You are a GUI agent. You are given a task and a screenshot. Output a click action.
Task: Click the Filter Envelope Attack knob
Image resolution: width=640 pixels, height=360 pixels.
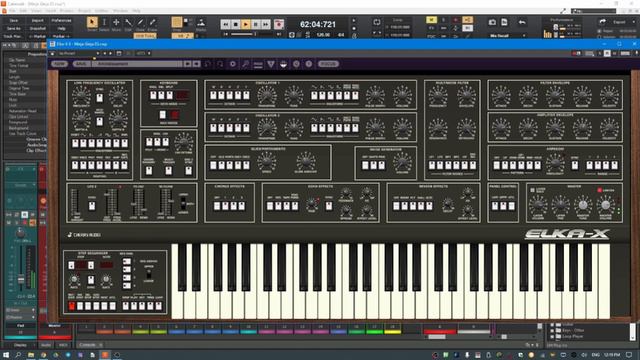click(x=501, y=95)
